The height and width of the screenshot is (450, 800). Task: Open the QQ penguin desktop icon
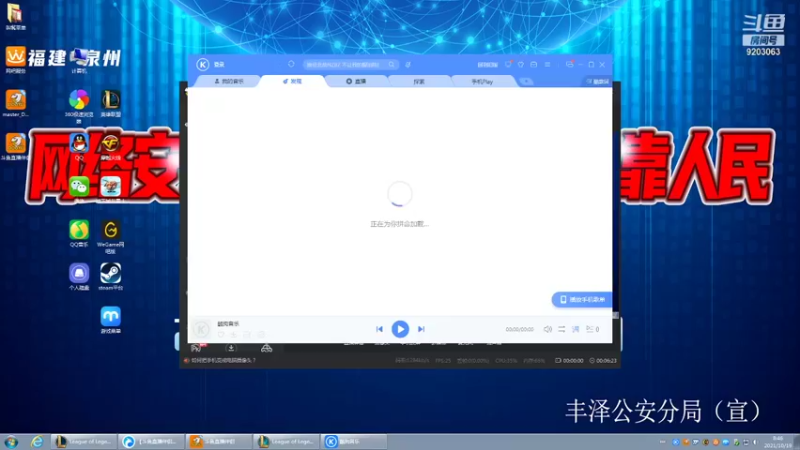79,145
